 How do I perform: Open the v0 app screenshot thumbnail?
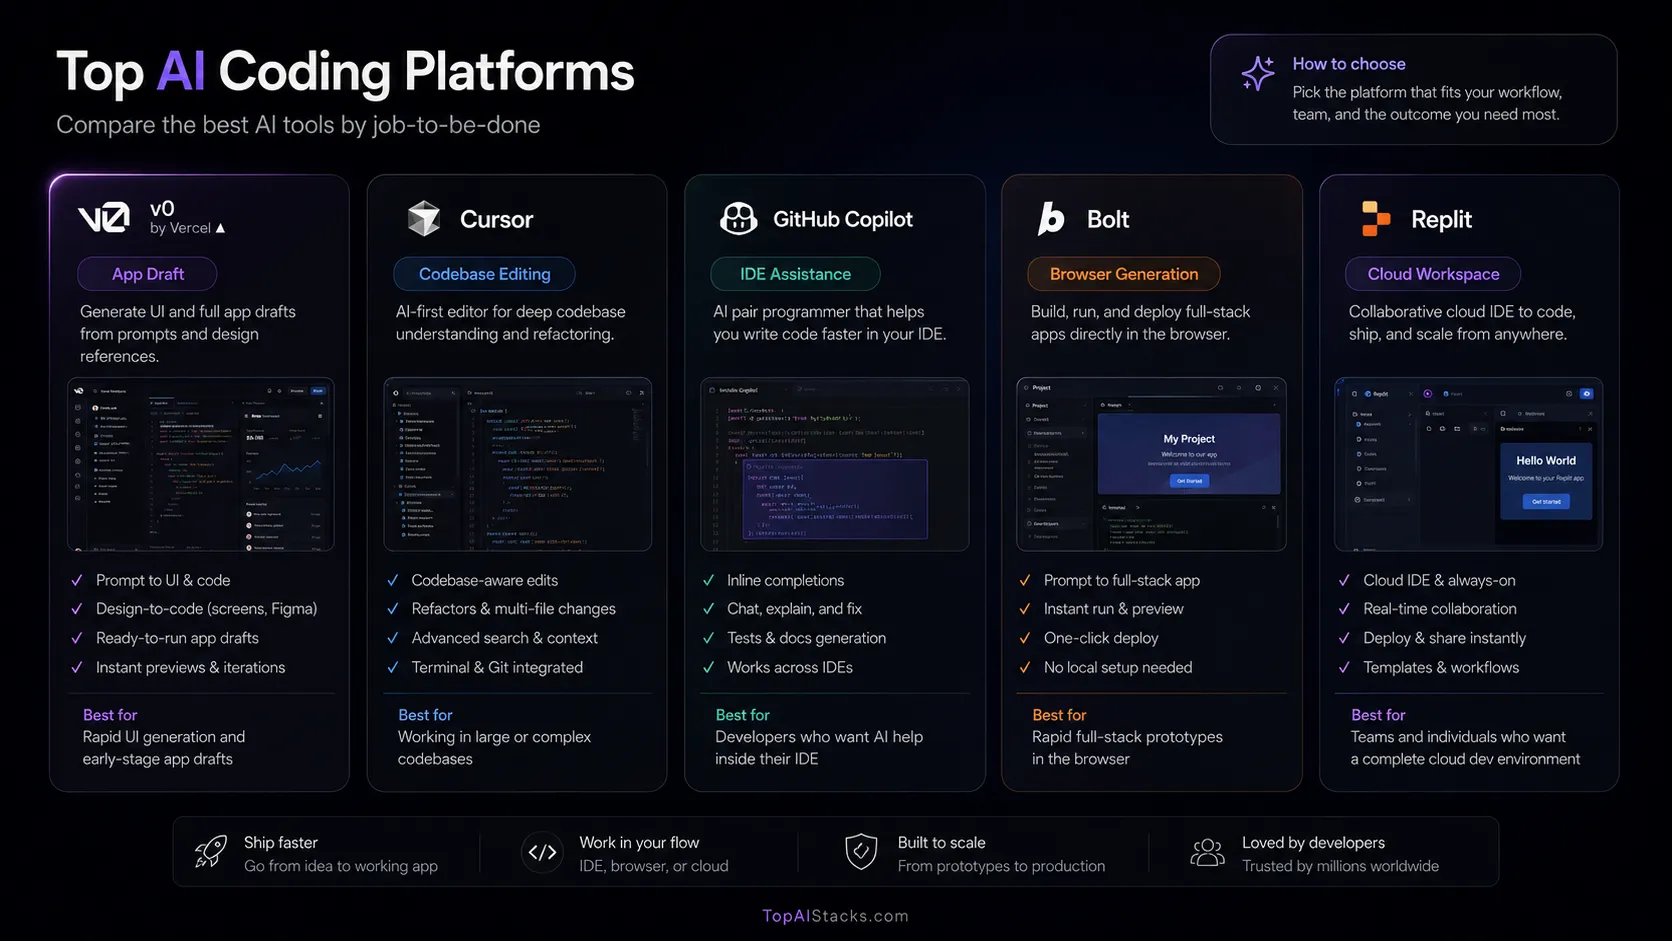tap(201, 464)
